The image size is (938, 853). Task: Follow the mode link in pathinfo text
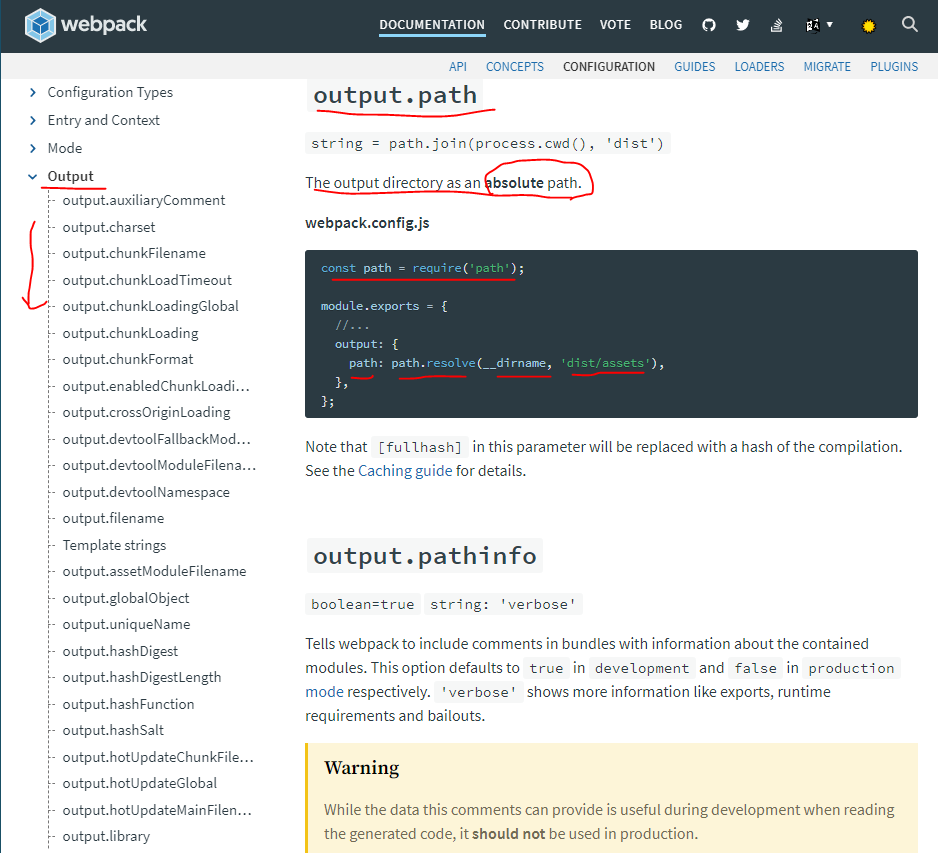coord(324,692)
